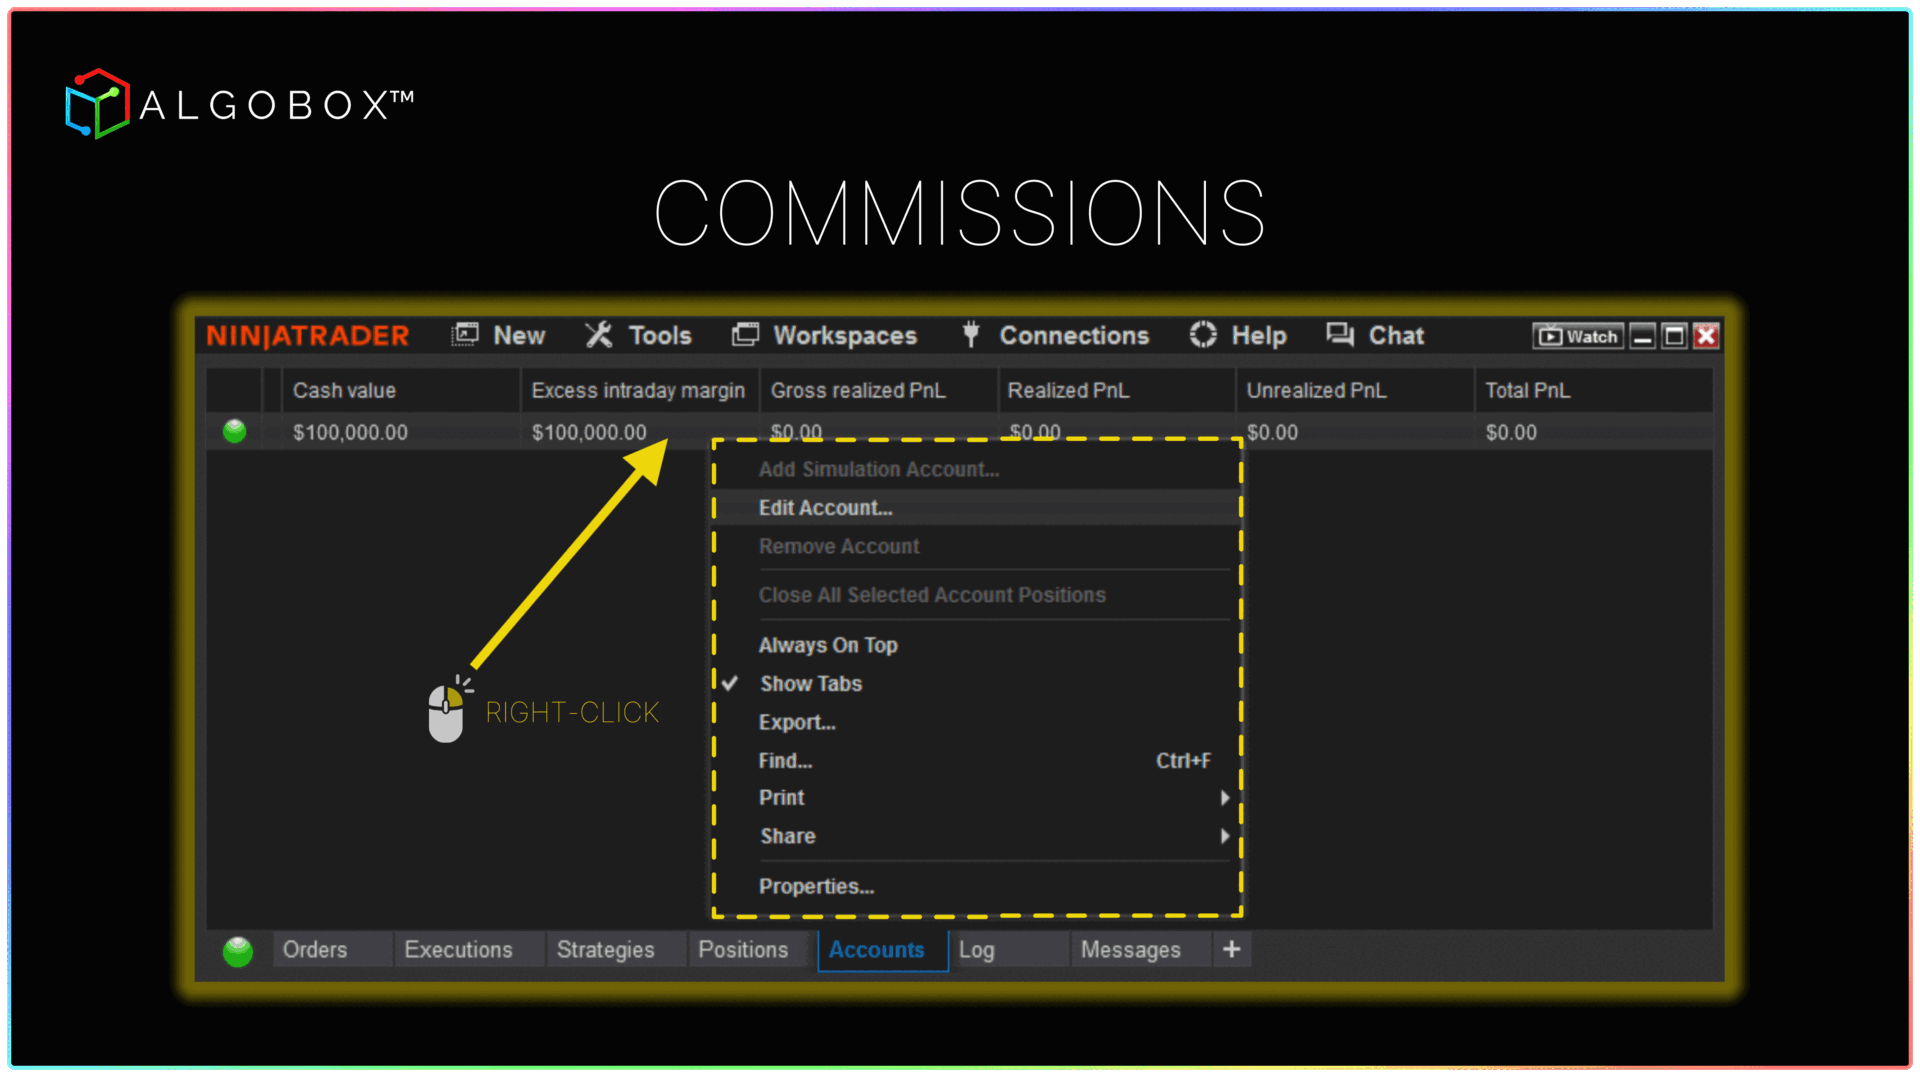Screen dimensions: 1920x1077
Task: Open the Connections plug icon menu
Action: tap(970, 335)
